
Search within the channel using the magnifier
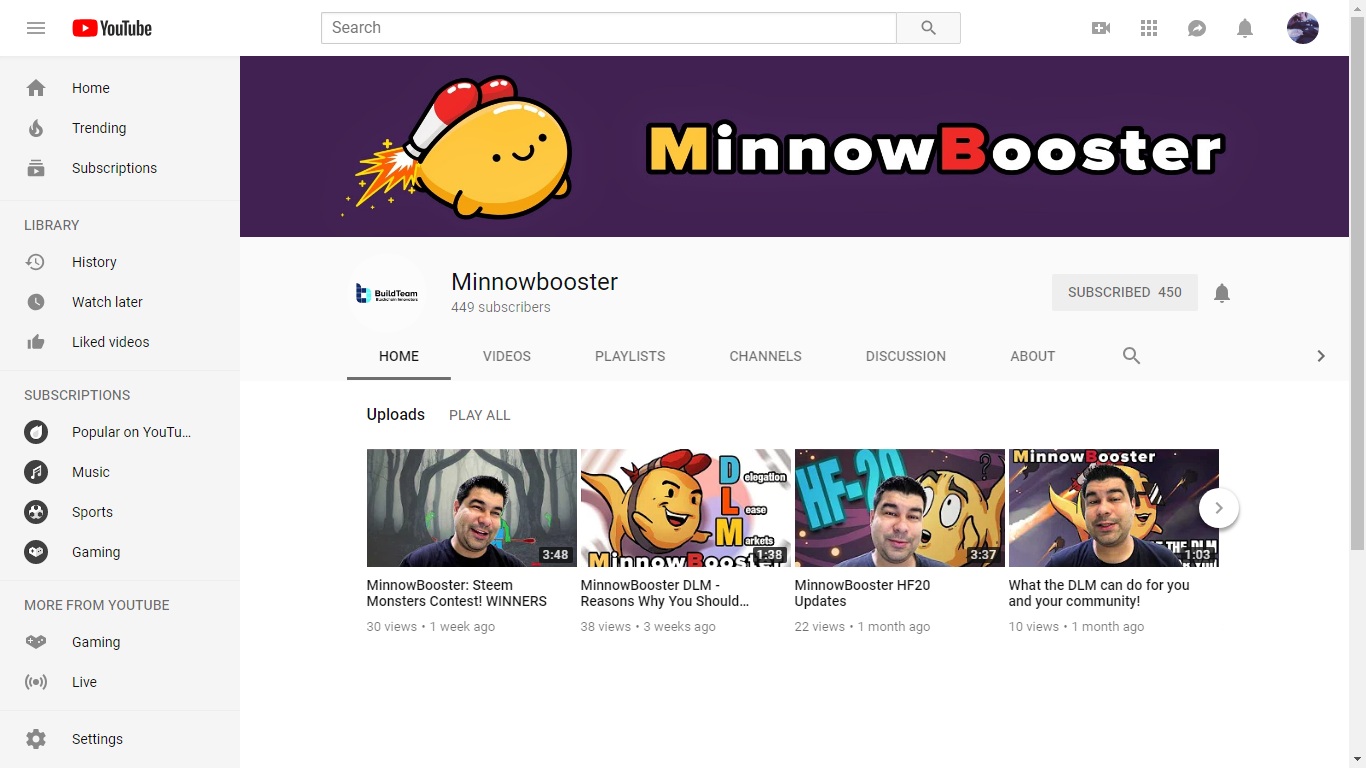(1131, 356)
